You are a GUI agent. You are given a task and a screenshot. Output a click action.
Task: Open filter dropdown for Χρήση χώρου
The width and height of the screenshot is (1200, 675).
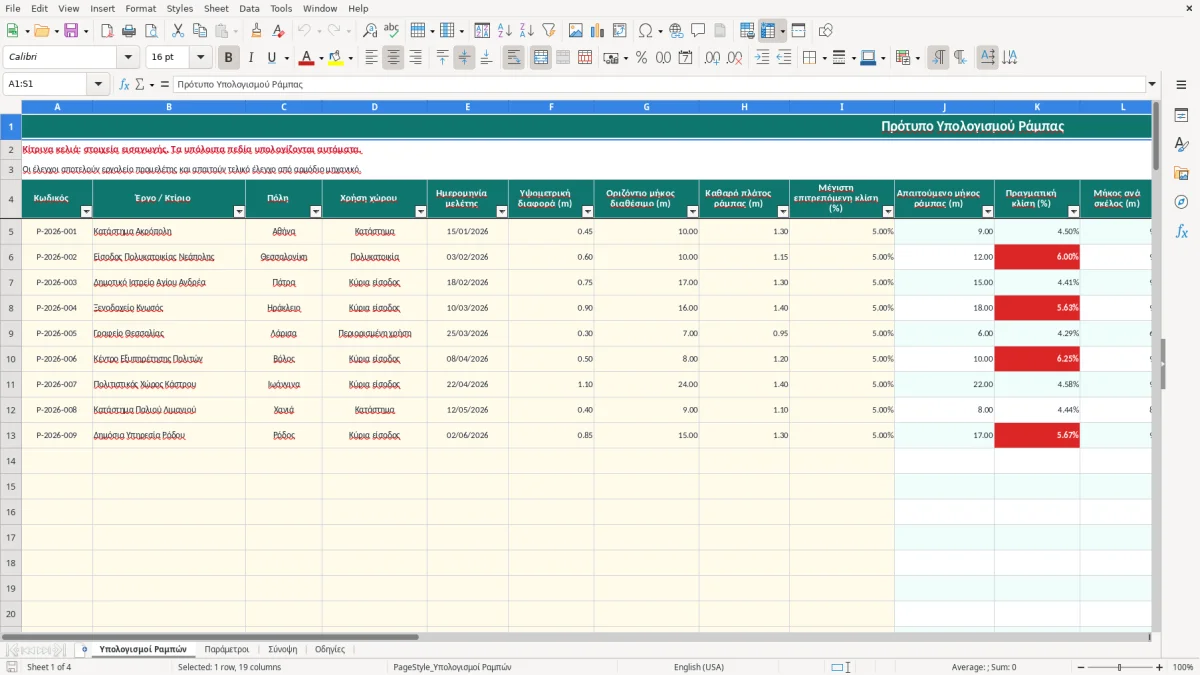pos(421,212)
